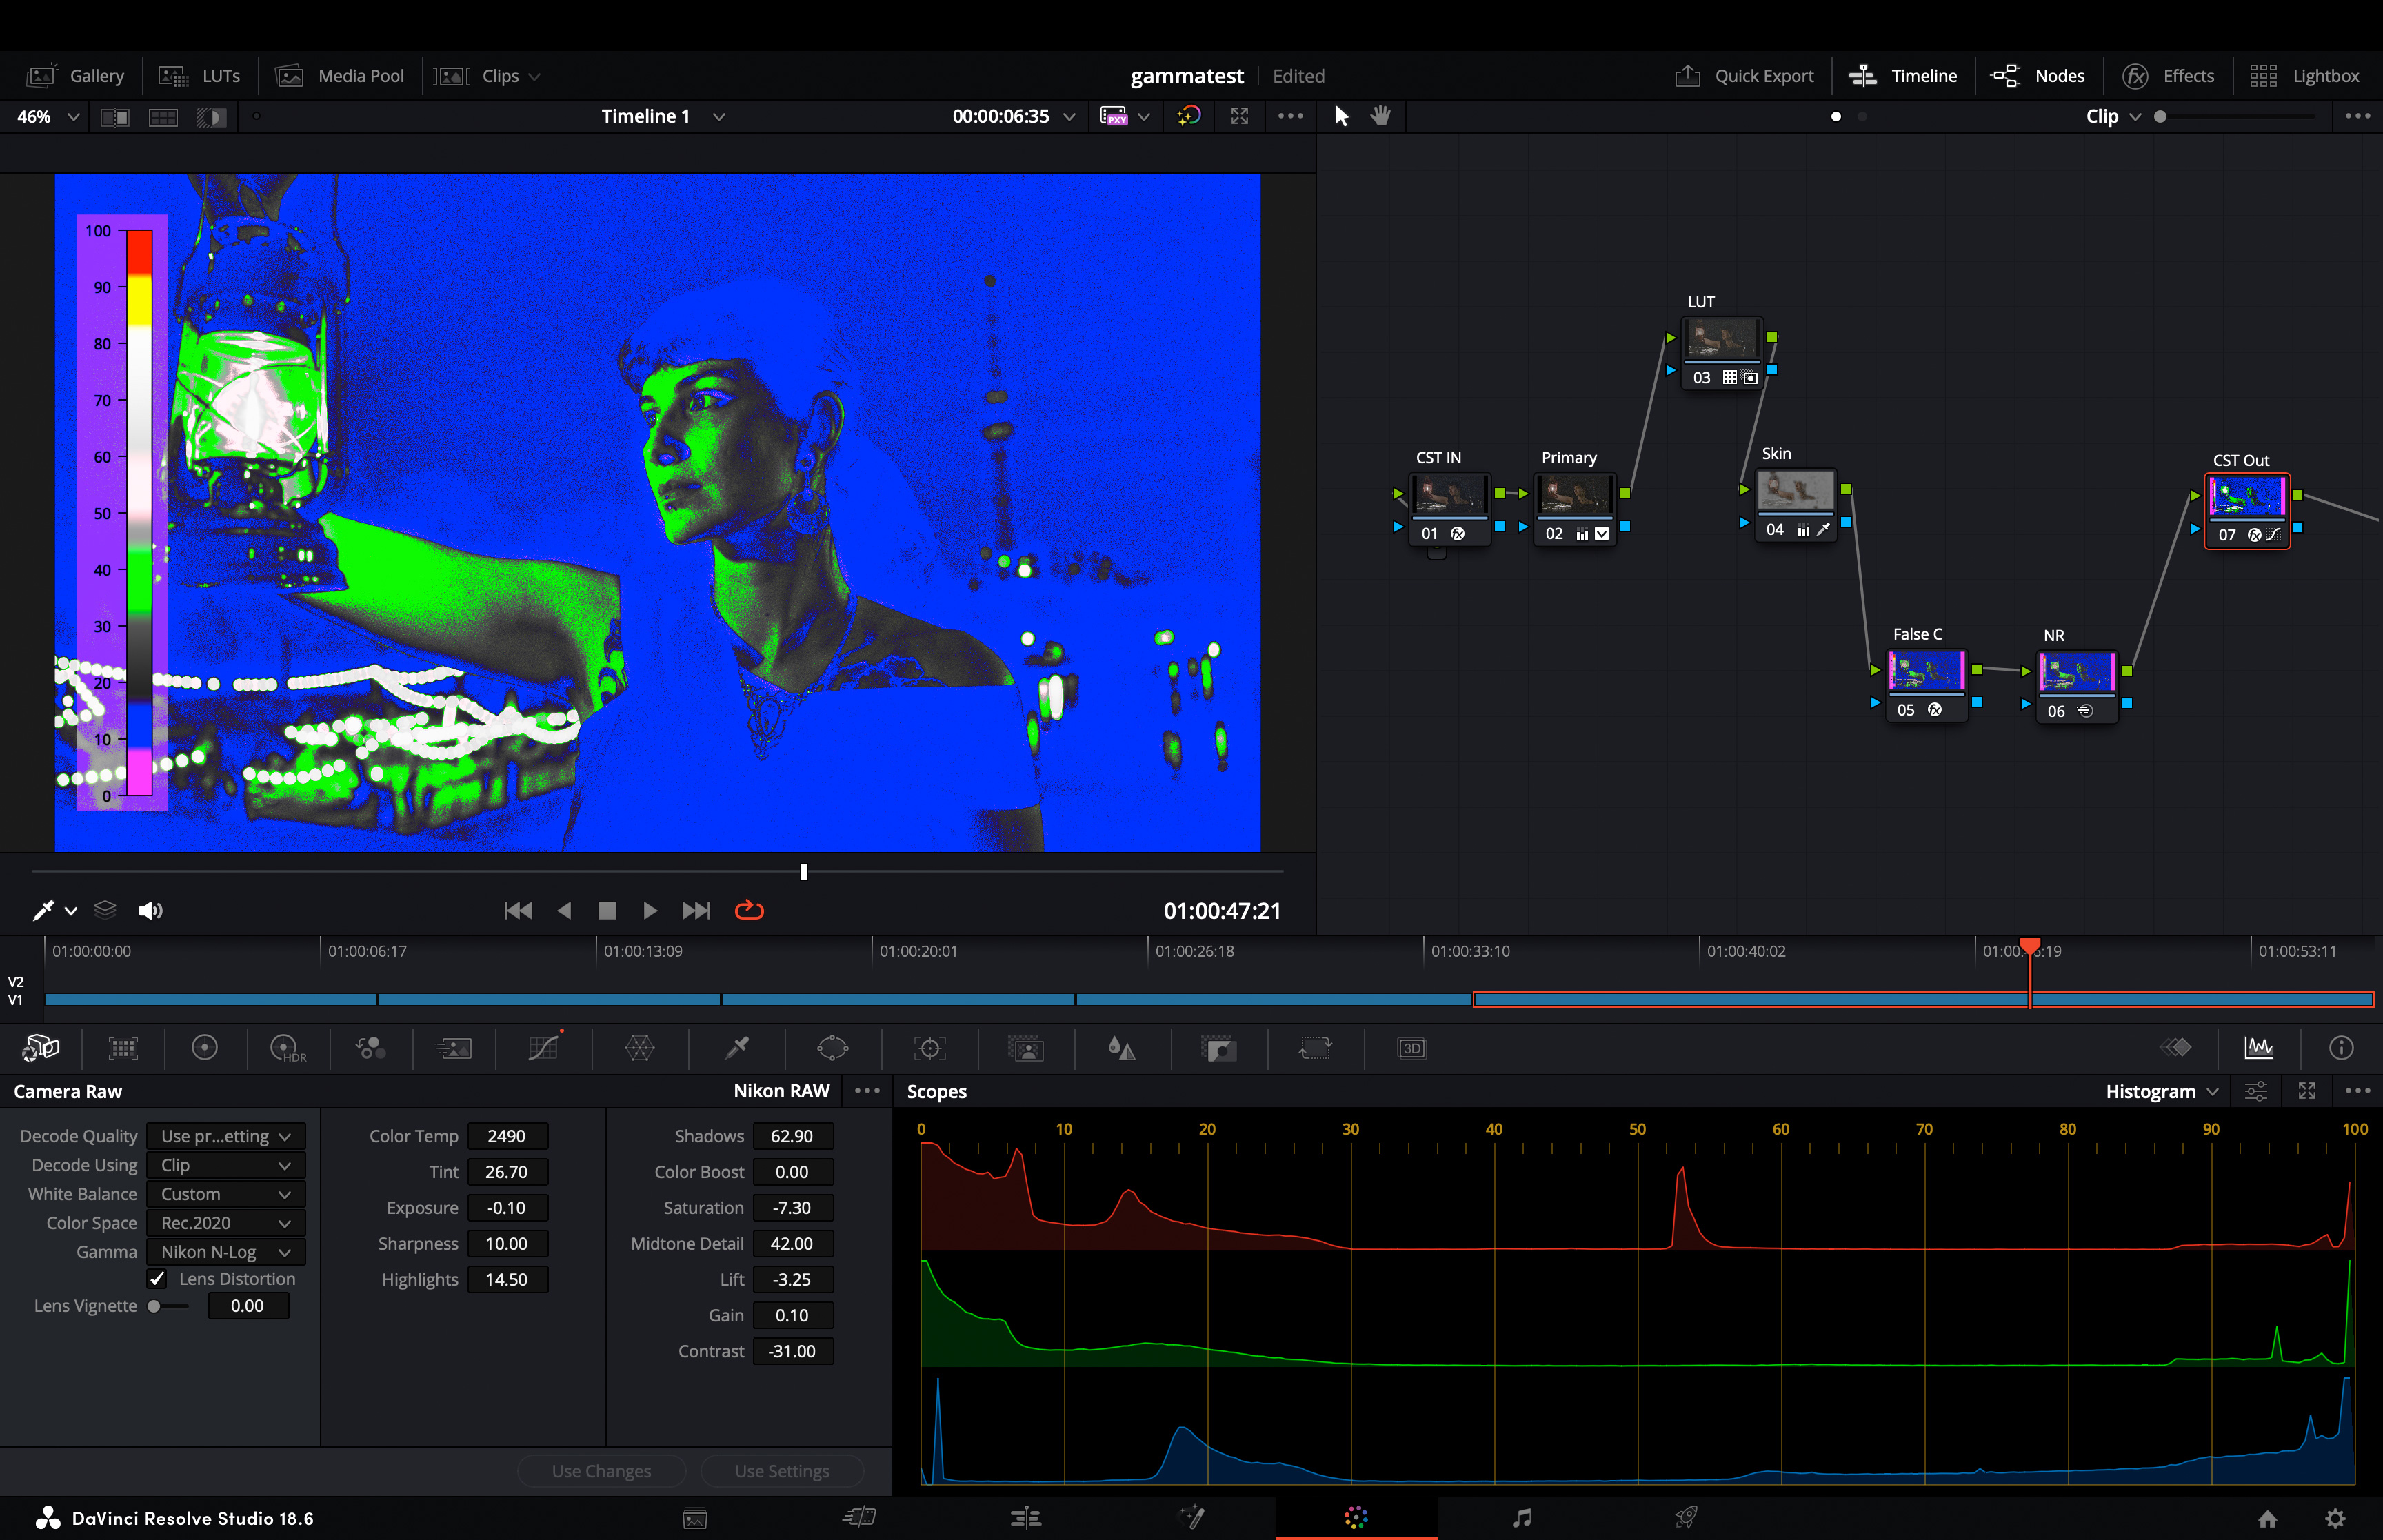This screenshot has height=1540, width=2383.
Task: Open the Color Warper palette
Action: 639,1048
